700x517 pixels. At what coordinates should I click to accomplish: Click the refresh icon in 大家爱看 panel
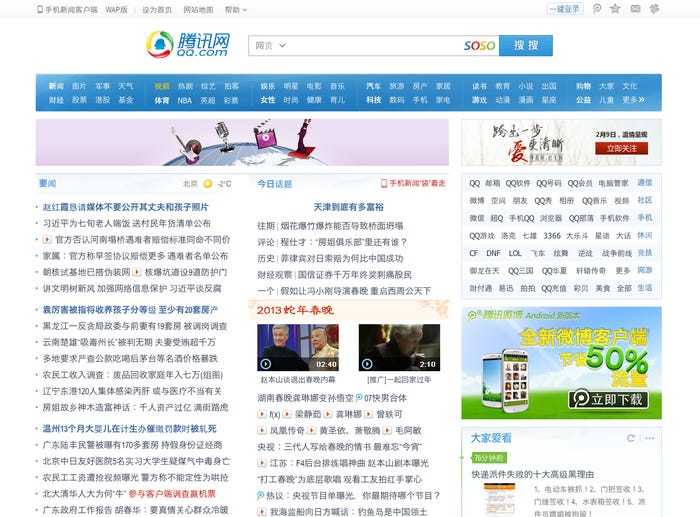tap(630, 438)
